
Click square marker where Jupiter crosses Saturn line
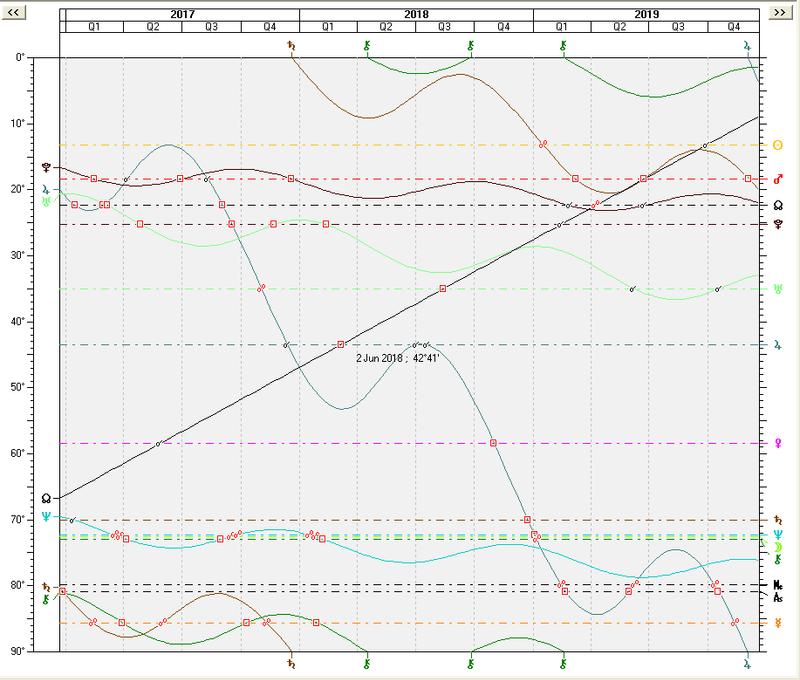(528, 520)
